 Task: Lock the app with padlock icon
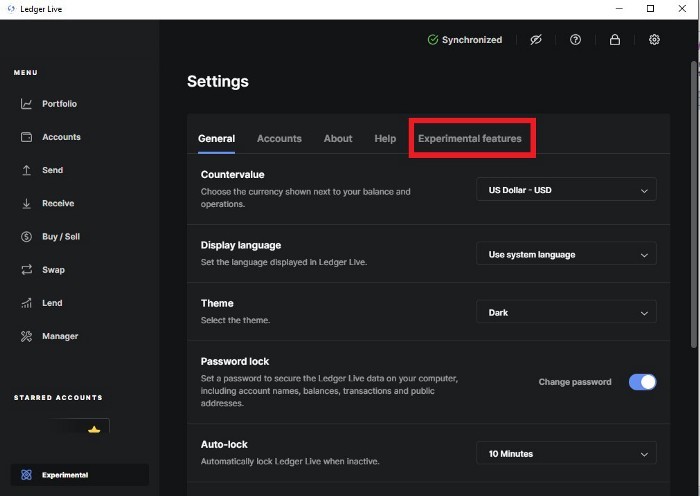pos(615,40)
